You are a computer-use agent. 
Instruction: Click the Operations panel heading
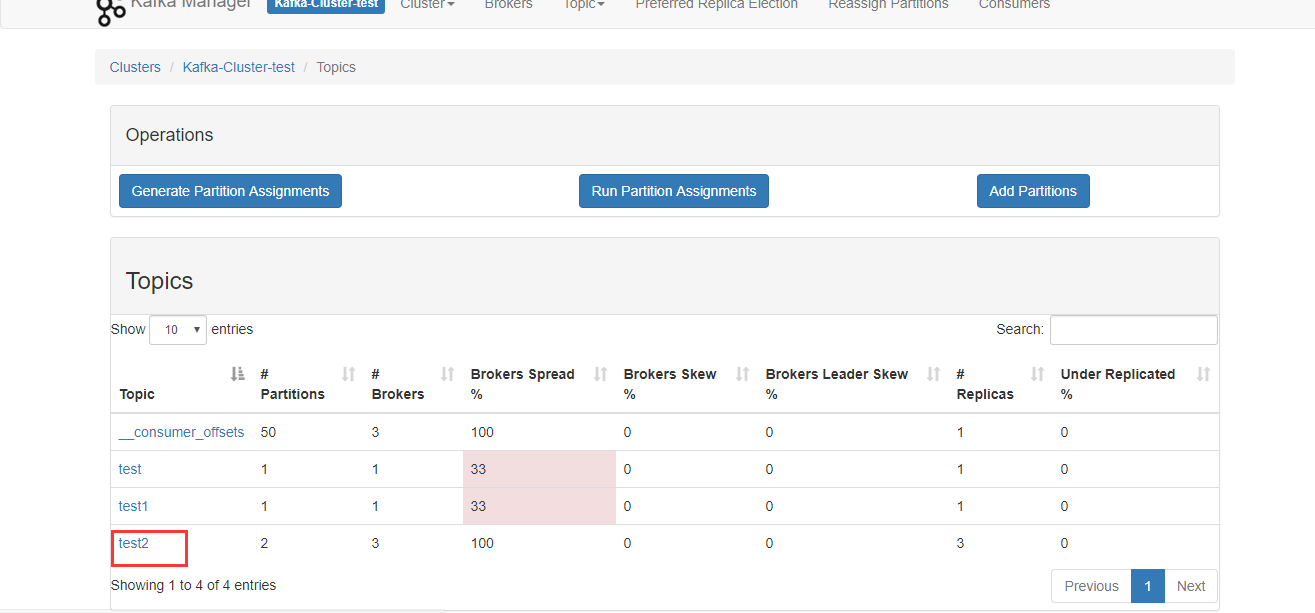169,135
